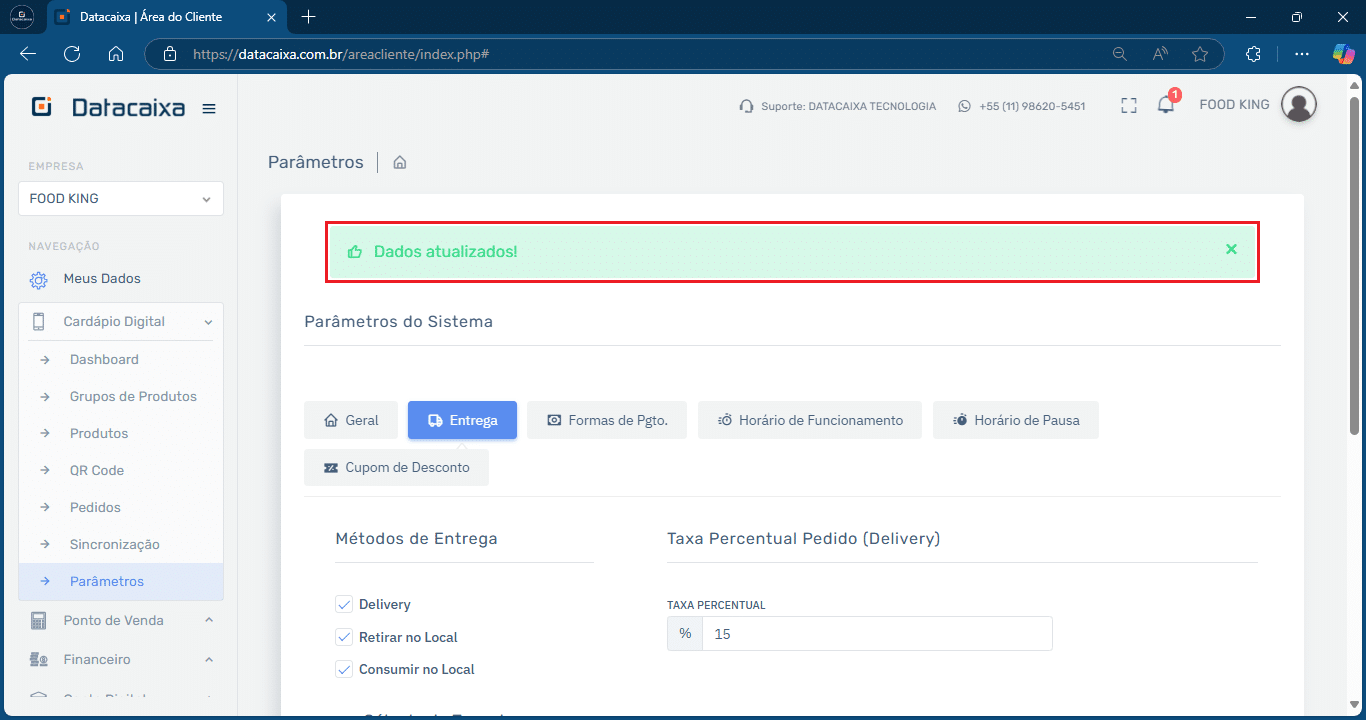Viewport: 1366px width, 720px height.
Task: Go to Pedidos in the sidebar
Action: (x=95, y=507)
